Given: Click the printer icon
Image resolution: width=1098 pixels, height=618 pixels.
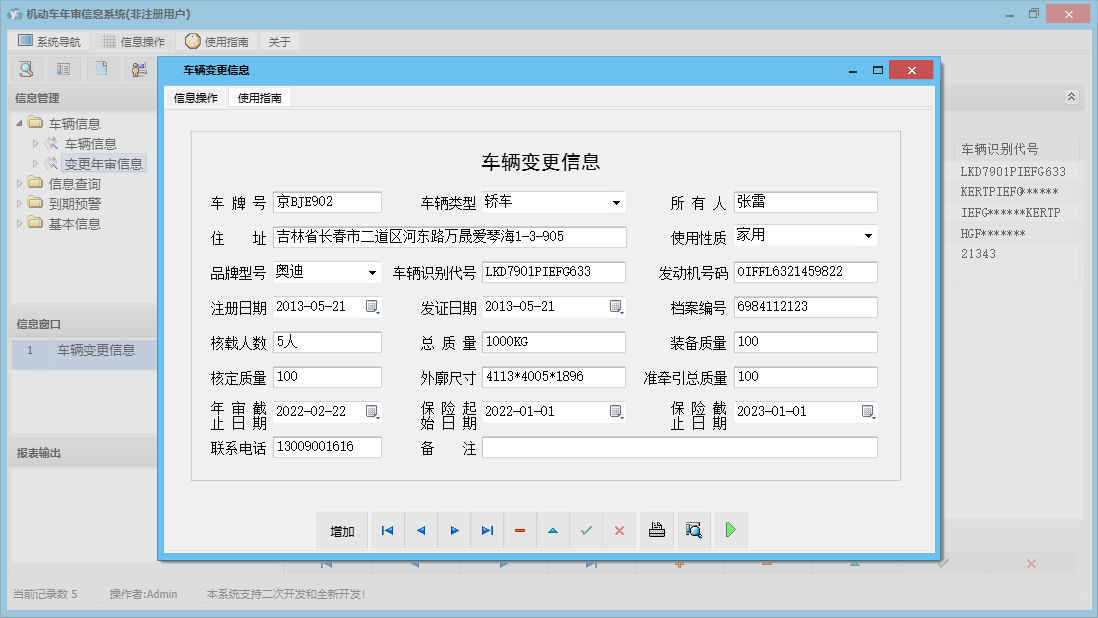Looking at the screenshot, I should [657, 531].
